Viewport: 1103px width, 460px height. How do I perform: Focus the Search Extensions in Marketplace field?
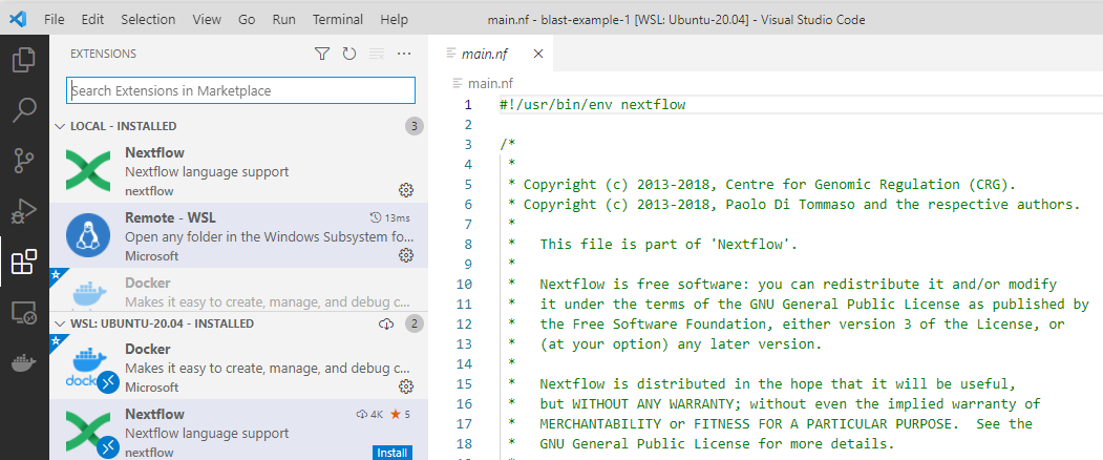tap(241, 91)
